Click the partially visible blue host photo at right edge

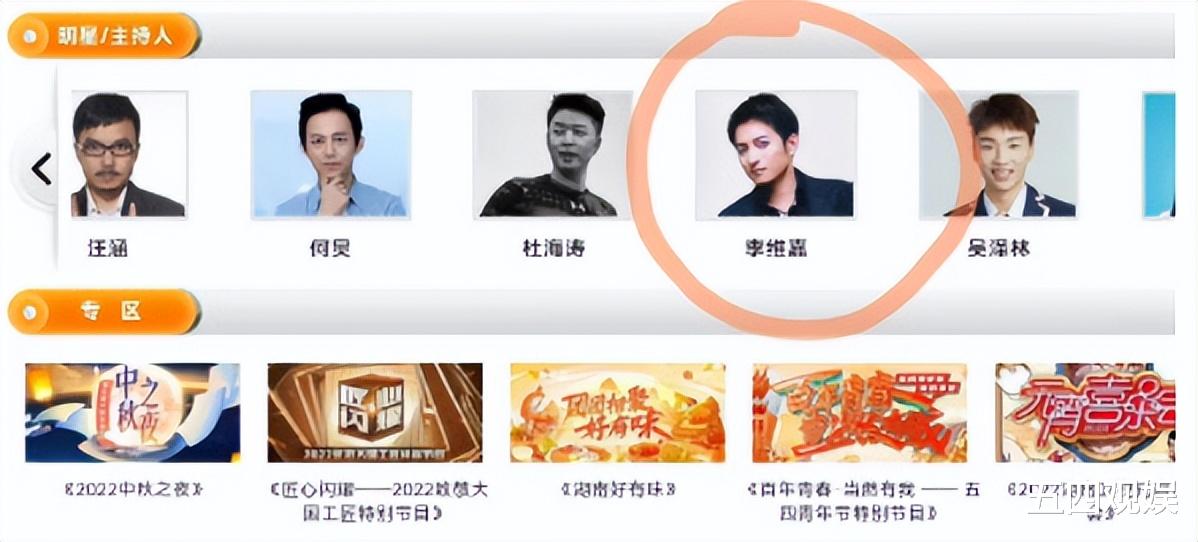[x=1158, y=154]
